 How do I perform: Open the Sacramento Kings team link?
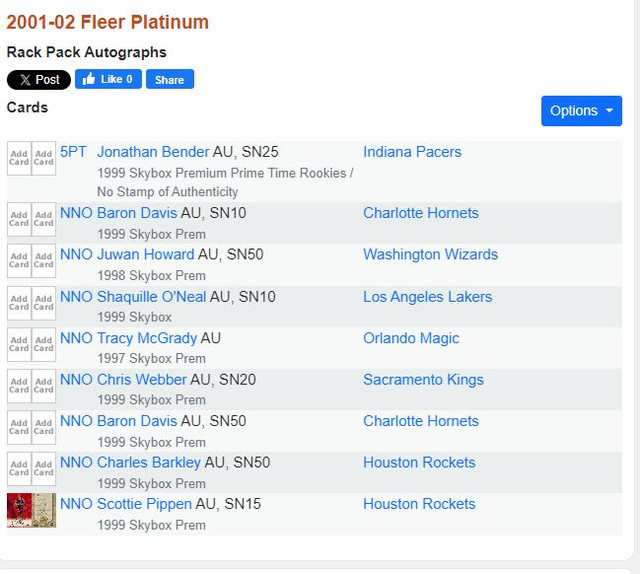(x=423, y=380)
